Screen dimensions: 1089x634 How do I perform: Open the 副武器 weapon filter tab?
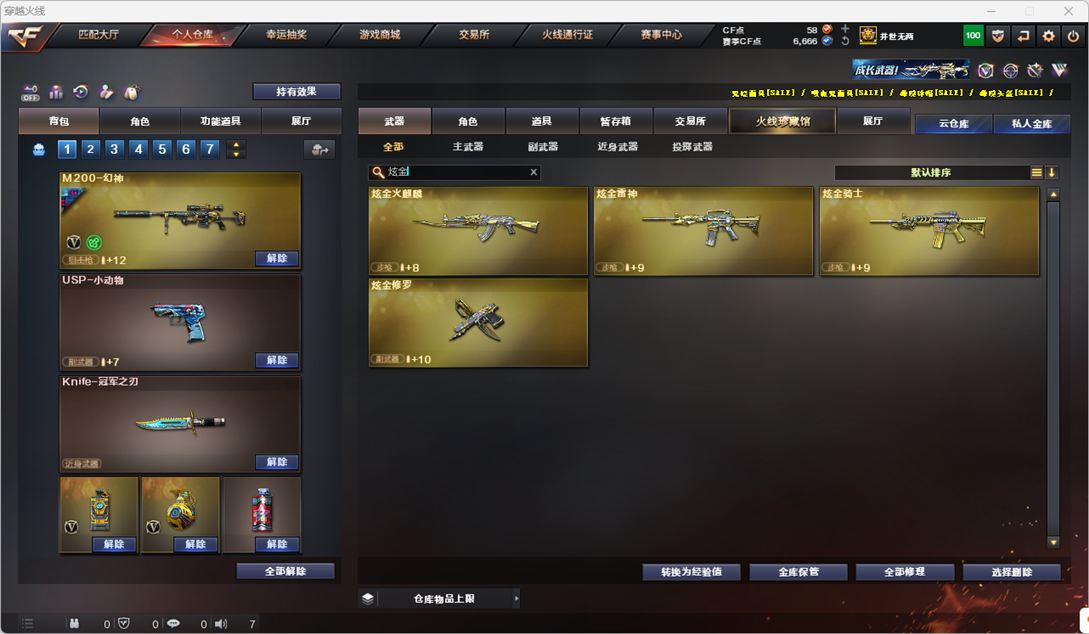coord(542,147)
